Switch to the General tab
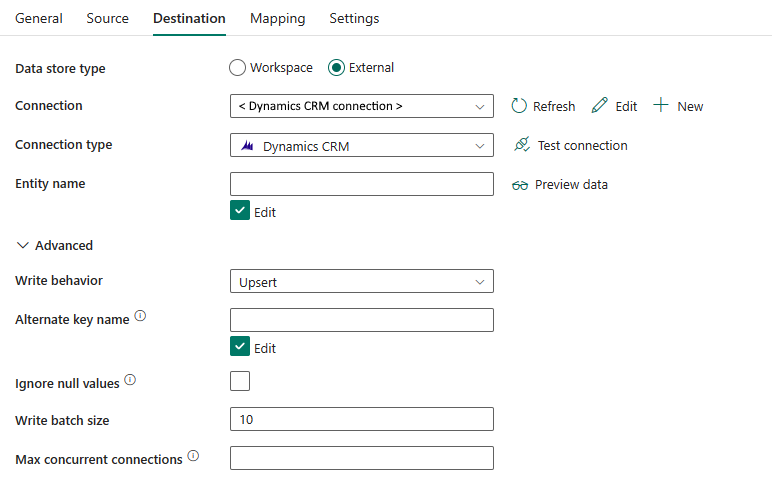The image size is (772, 502). tap(39, 18)
